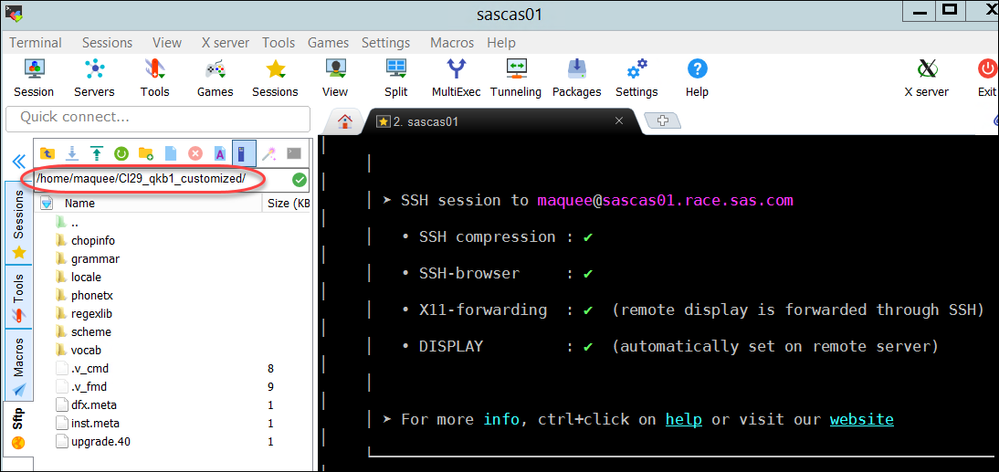Switch to the home tab
This screenshot has width=999, height=472.
pos(345,121)
